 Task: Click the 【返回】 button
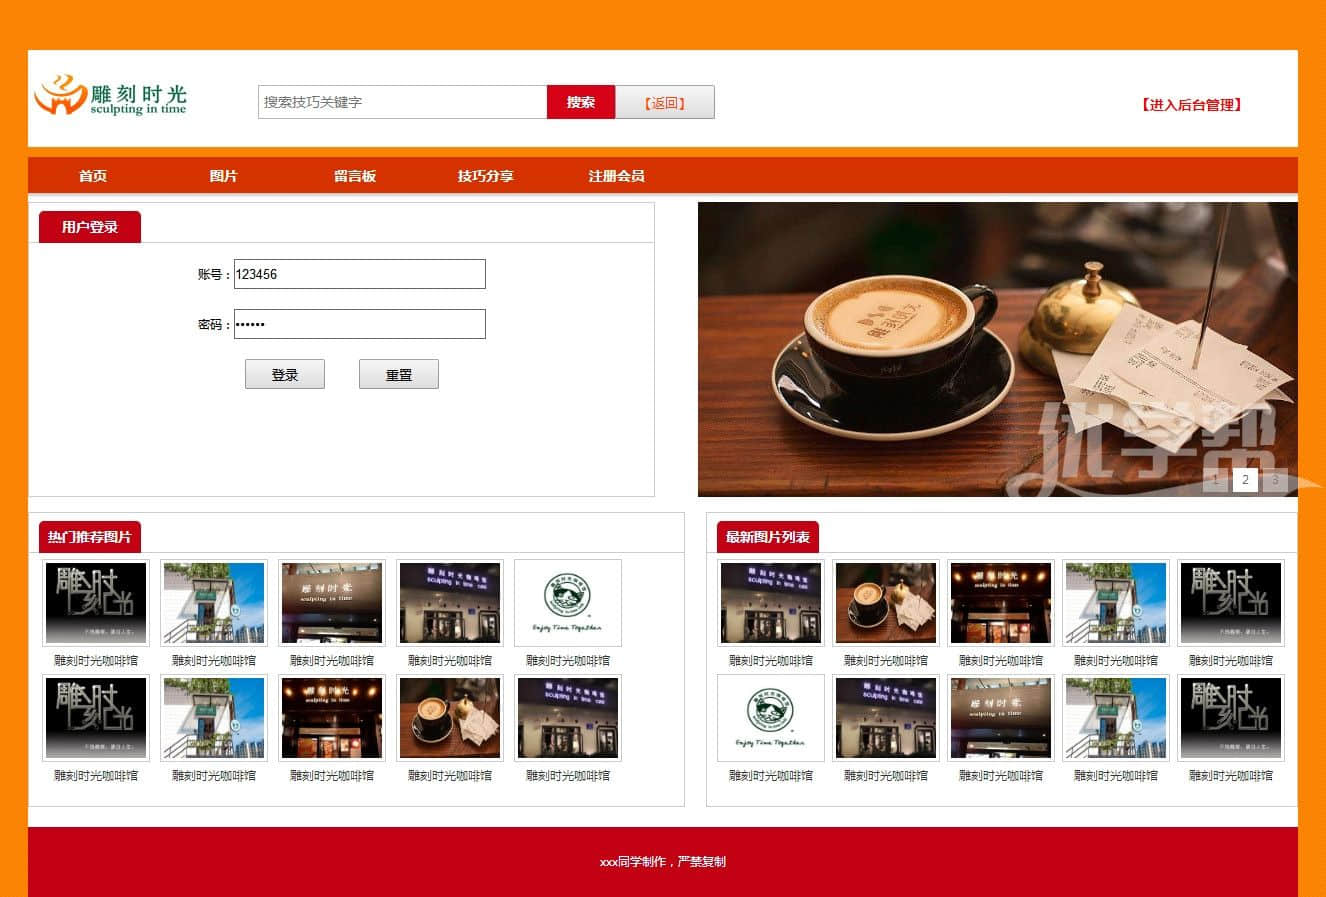(664, 102)
